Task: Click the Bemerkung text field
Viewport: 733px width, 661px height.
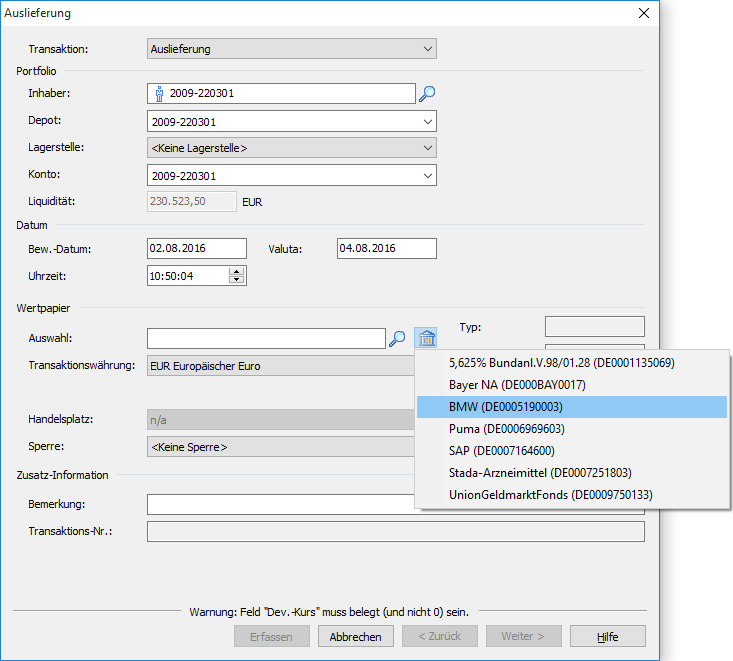Action: [280, 504]
